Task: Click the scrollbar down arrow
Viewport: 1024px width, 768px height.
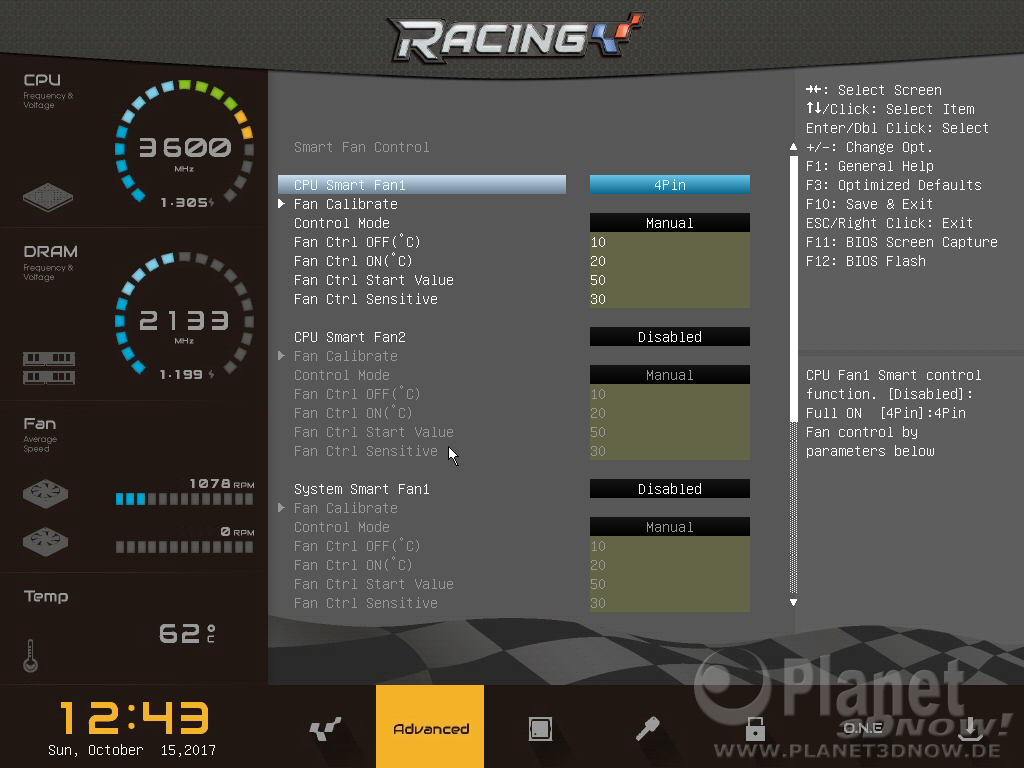Action: click(x=793, y=602)
